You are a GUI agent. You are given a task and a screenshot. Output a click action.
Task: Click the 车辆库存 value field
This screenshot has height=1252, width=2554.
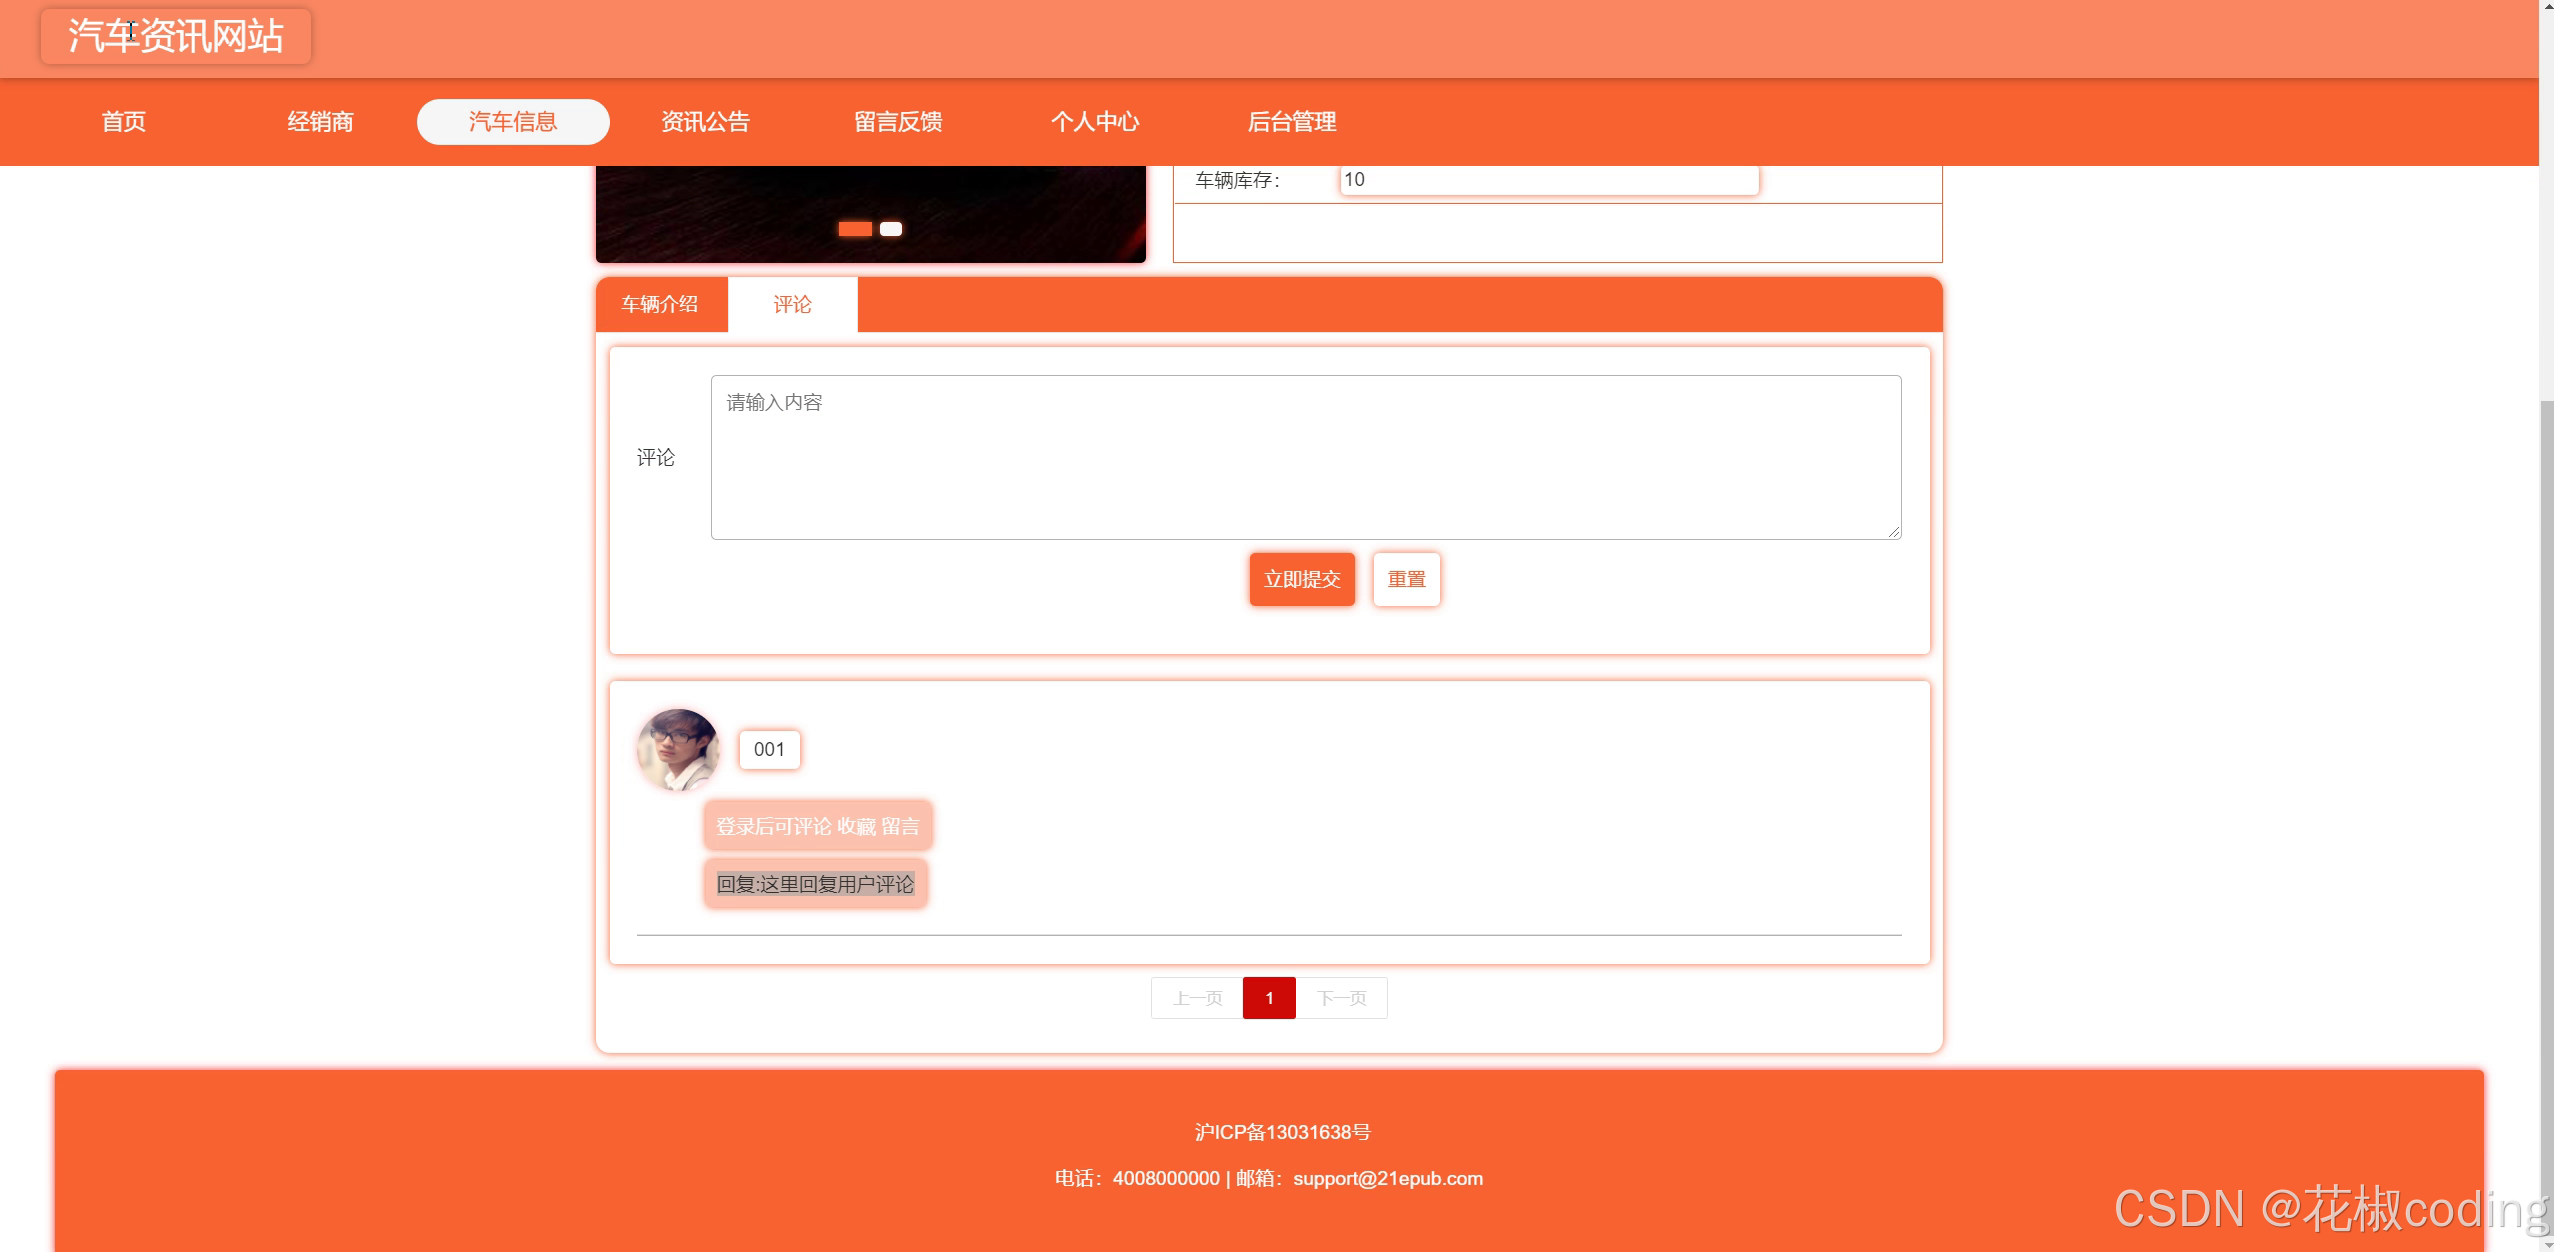[1548, 180]
